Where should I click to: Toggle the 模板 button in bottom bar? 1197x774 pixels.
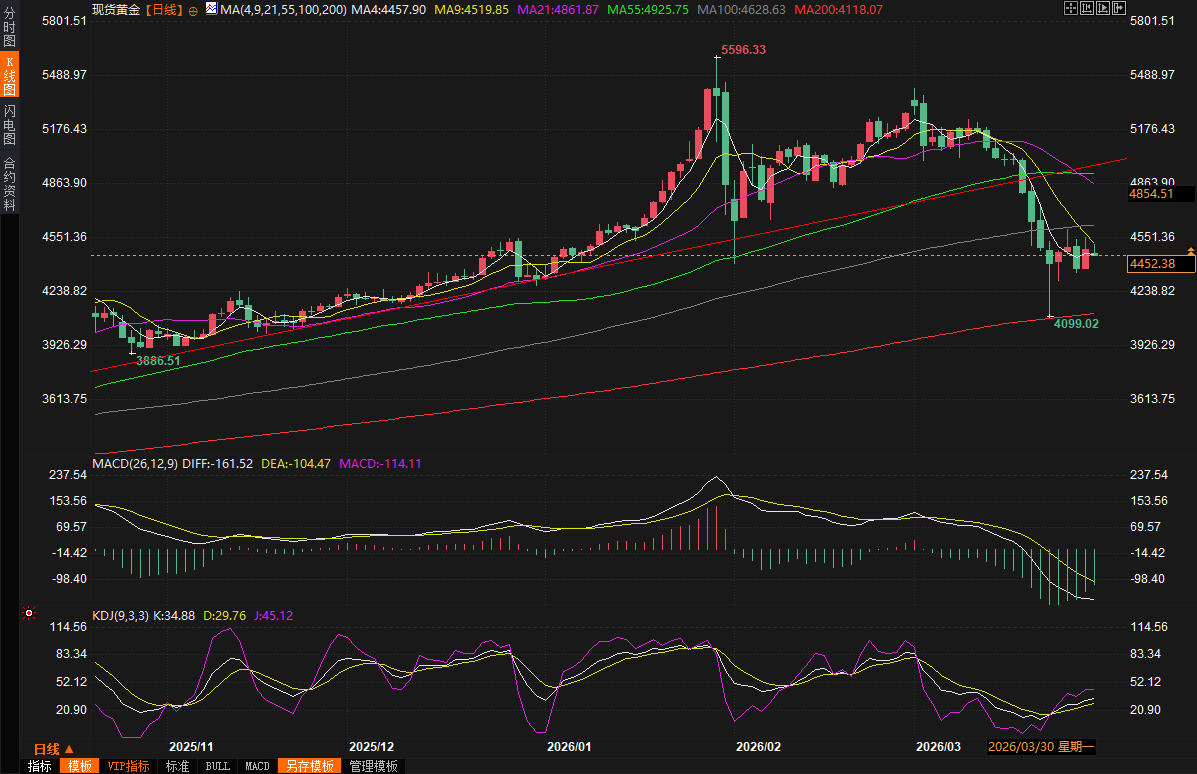coord(80,766)
